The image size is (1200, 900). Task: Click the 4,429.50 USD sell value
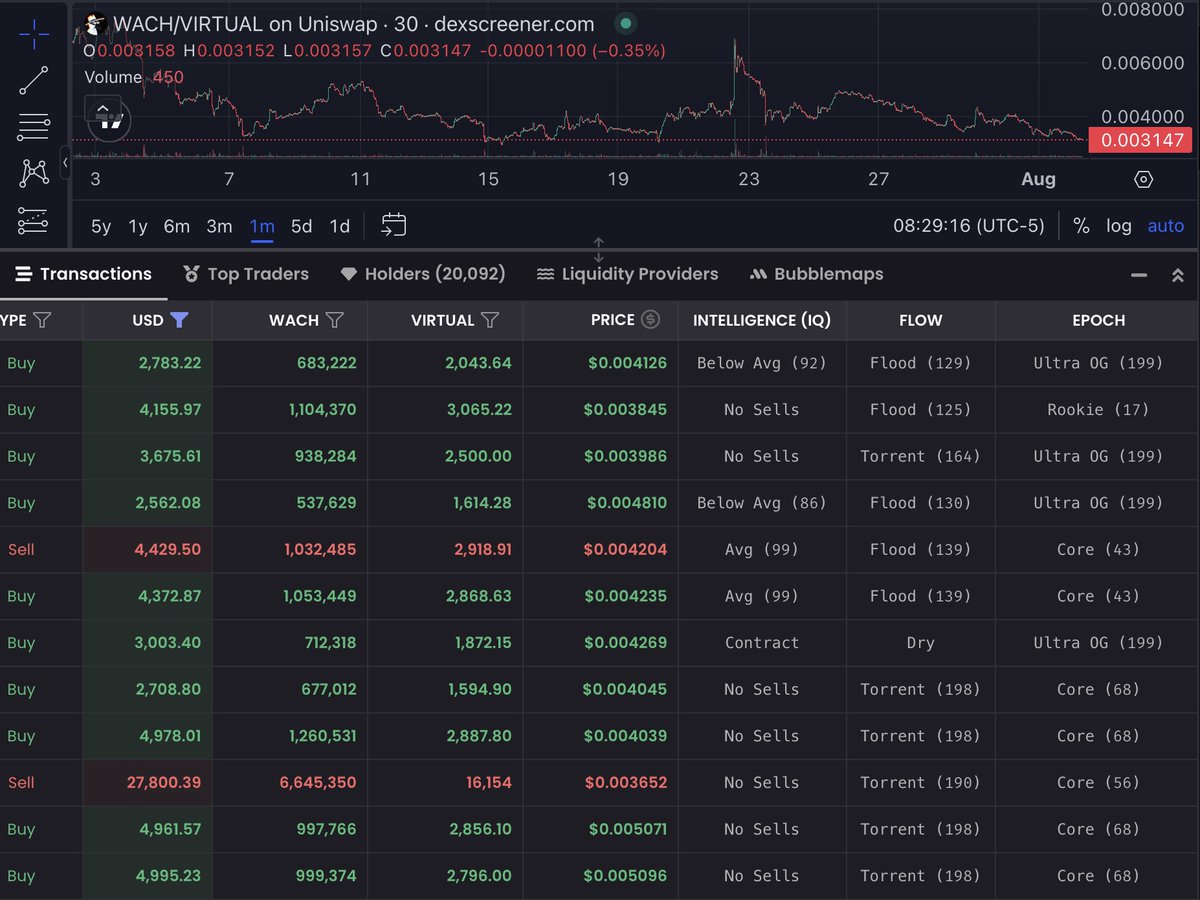click(169, 549)
